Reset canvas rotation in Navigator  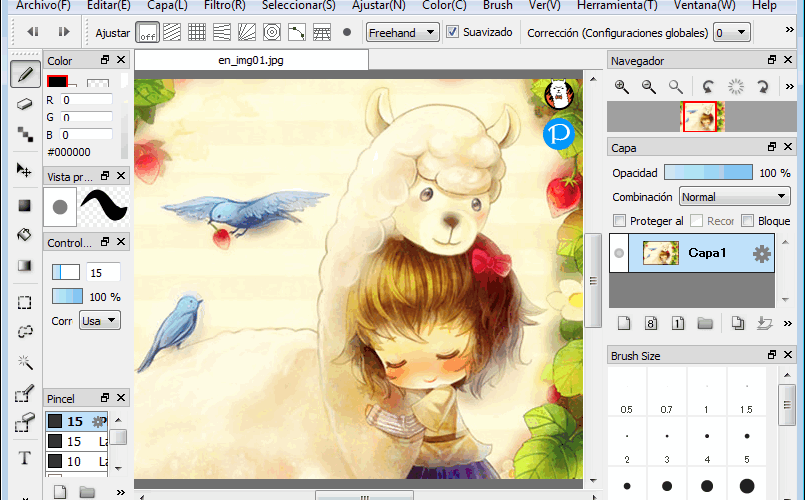pyautogui.click(x=736, y=87)
